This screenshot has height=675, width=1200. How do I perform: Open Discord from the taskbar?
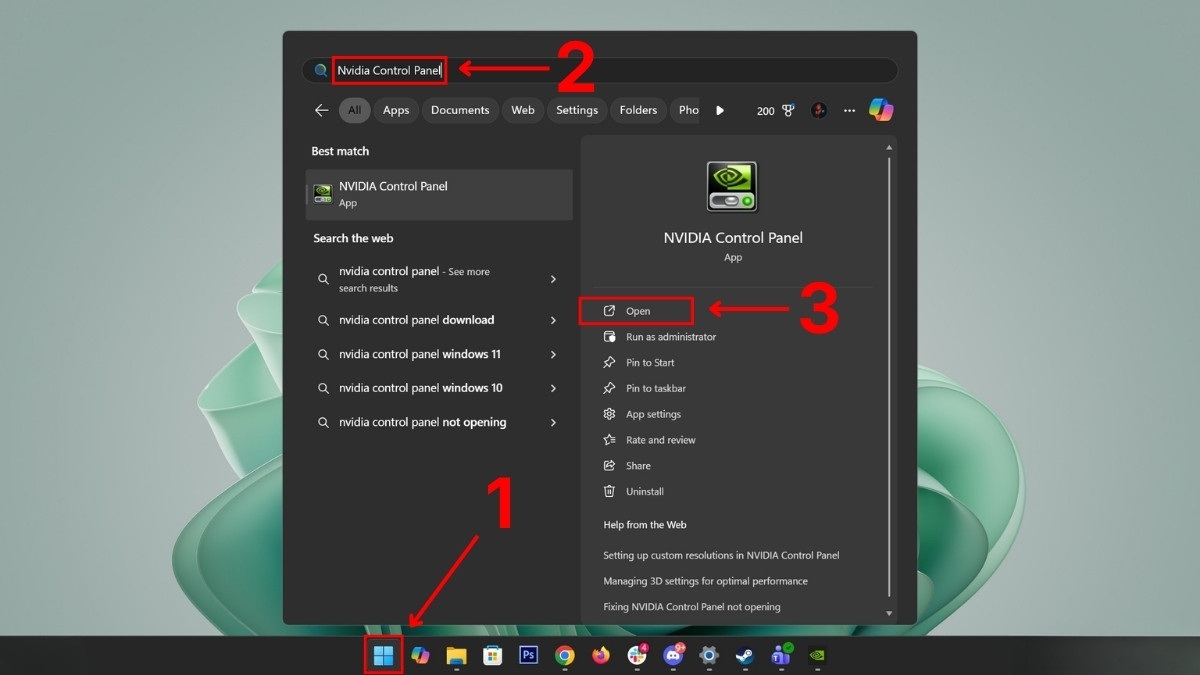(x=673, y=656)
